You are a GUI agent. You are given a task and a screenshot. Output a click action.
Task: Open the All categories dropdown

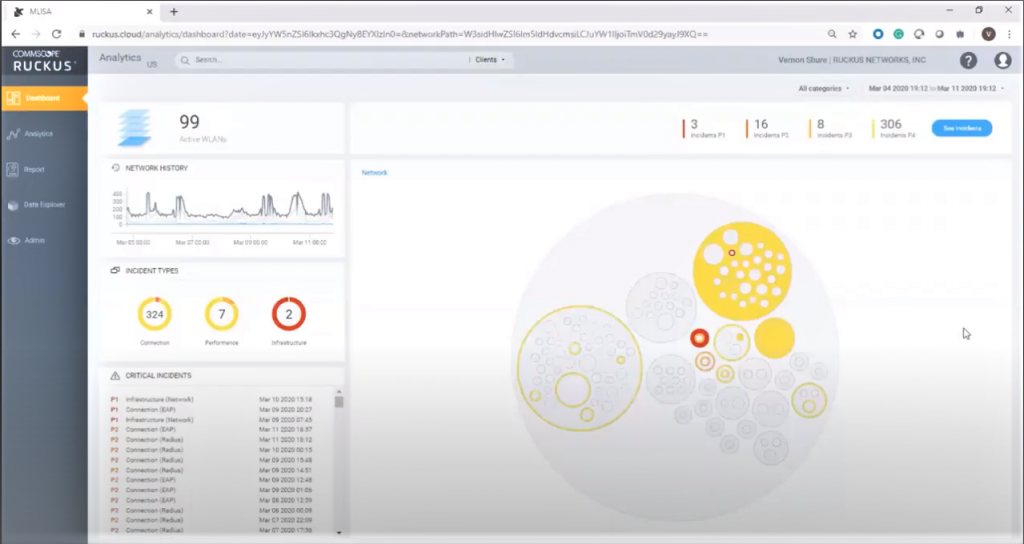click(824, 89)
